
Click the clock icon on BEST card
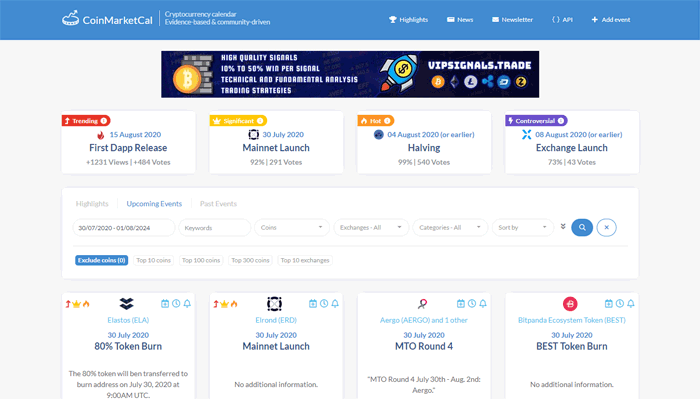tap(620, 303)
